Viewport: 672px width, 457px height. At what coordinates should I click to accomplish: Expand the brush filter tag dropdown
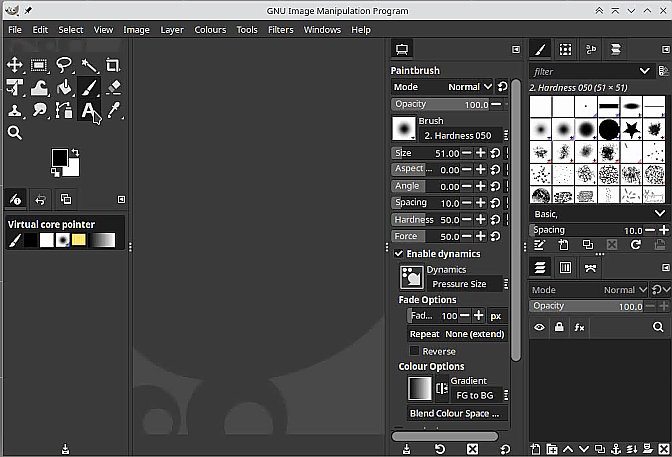(644, 71)
